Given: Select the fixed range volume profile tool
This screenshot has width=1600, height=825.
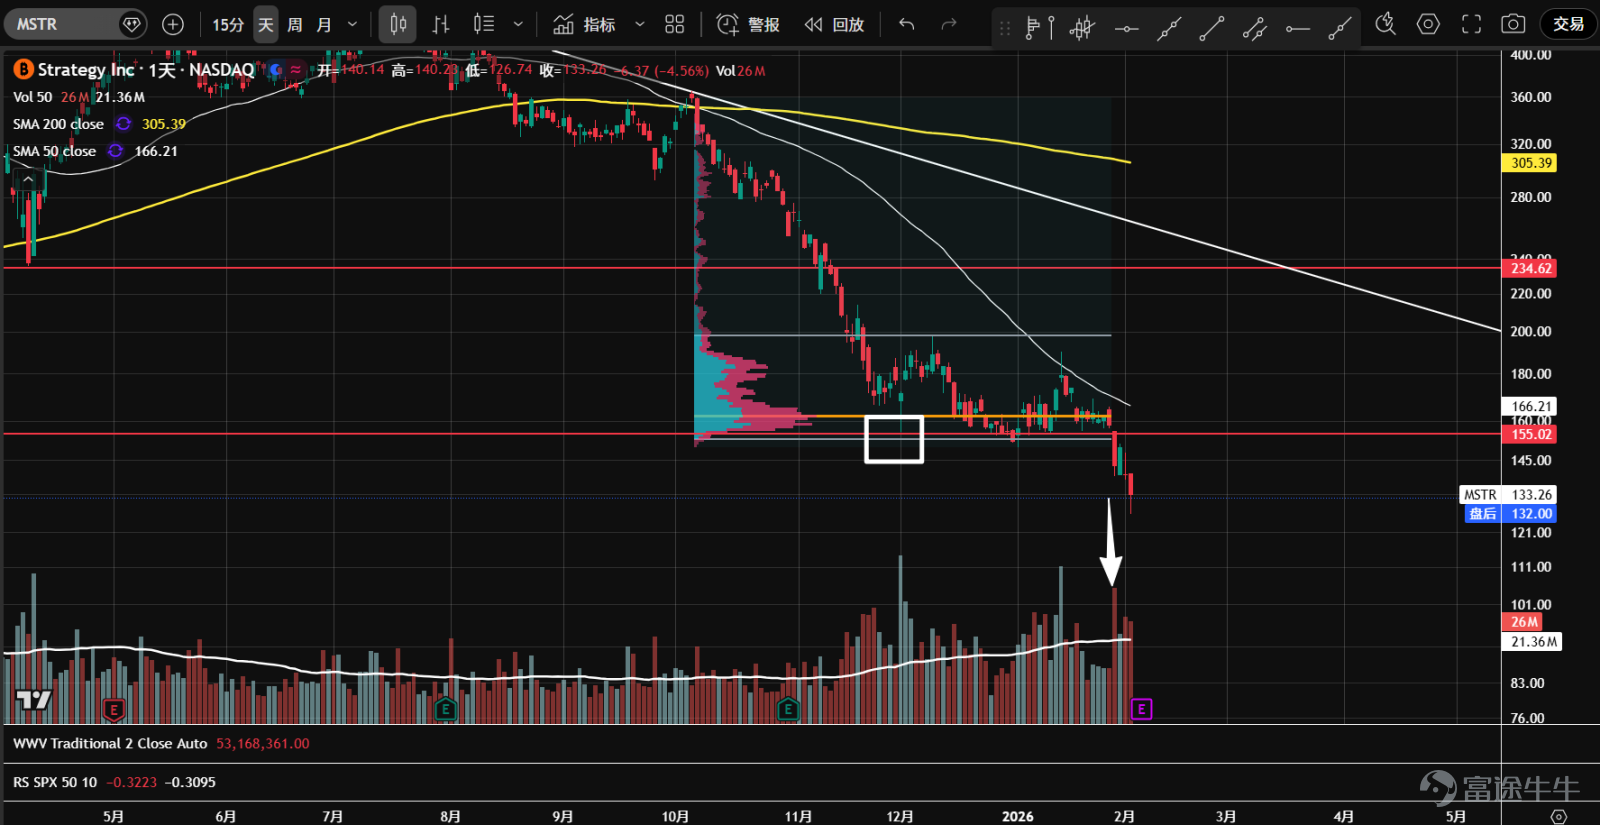Looking at the screenshot, I should pos(1040,29).
